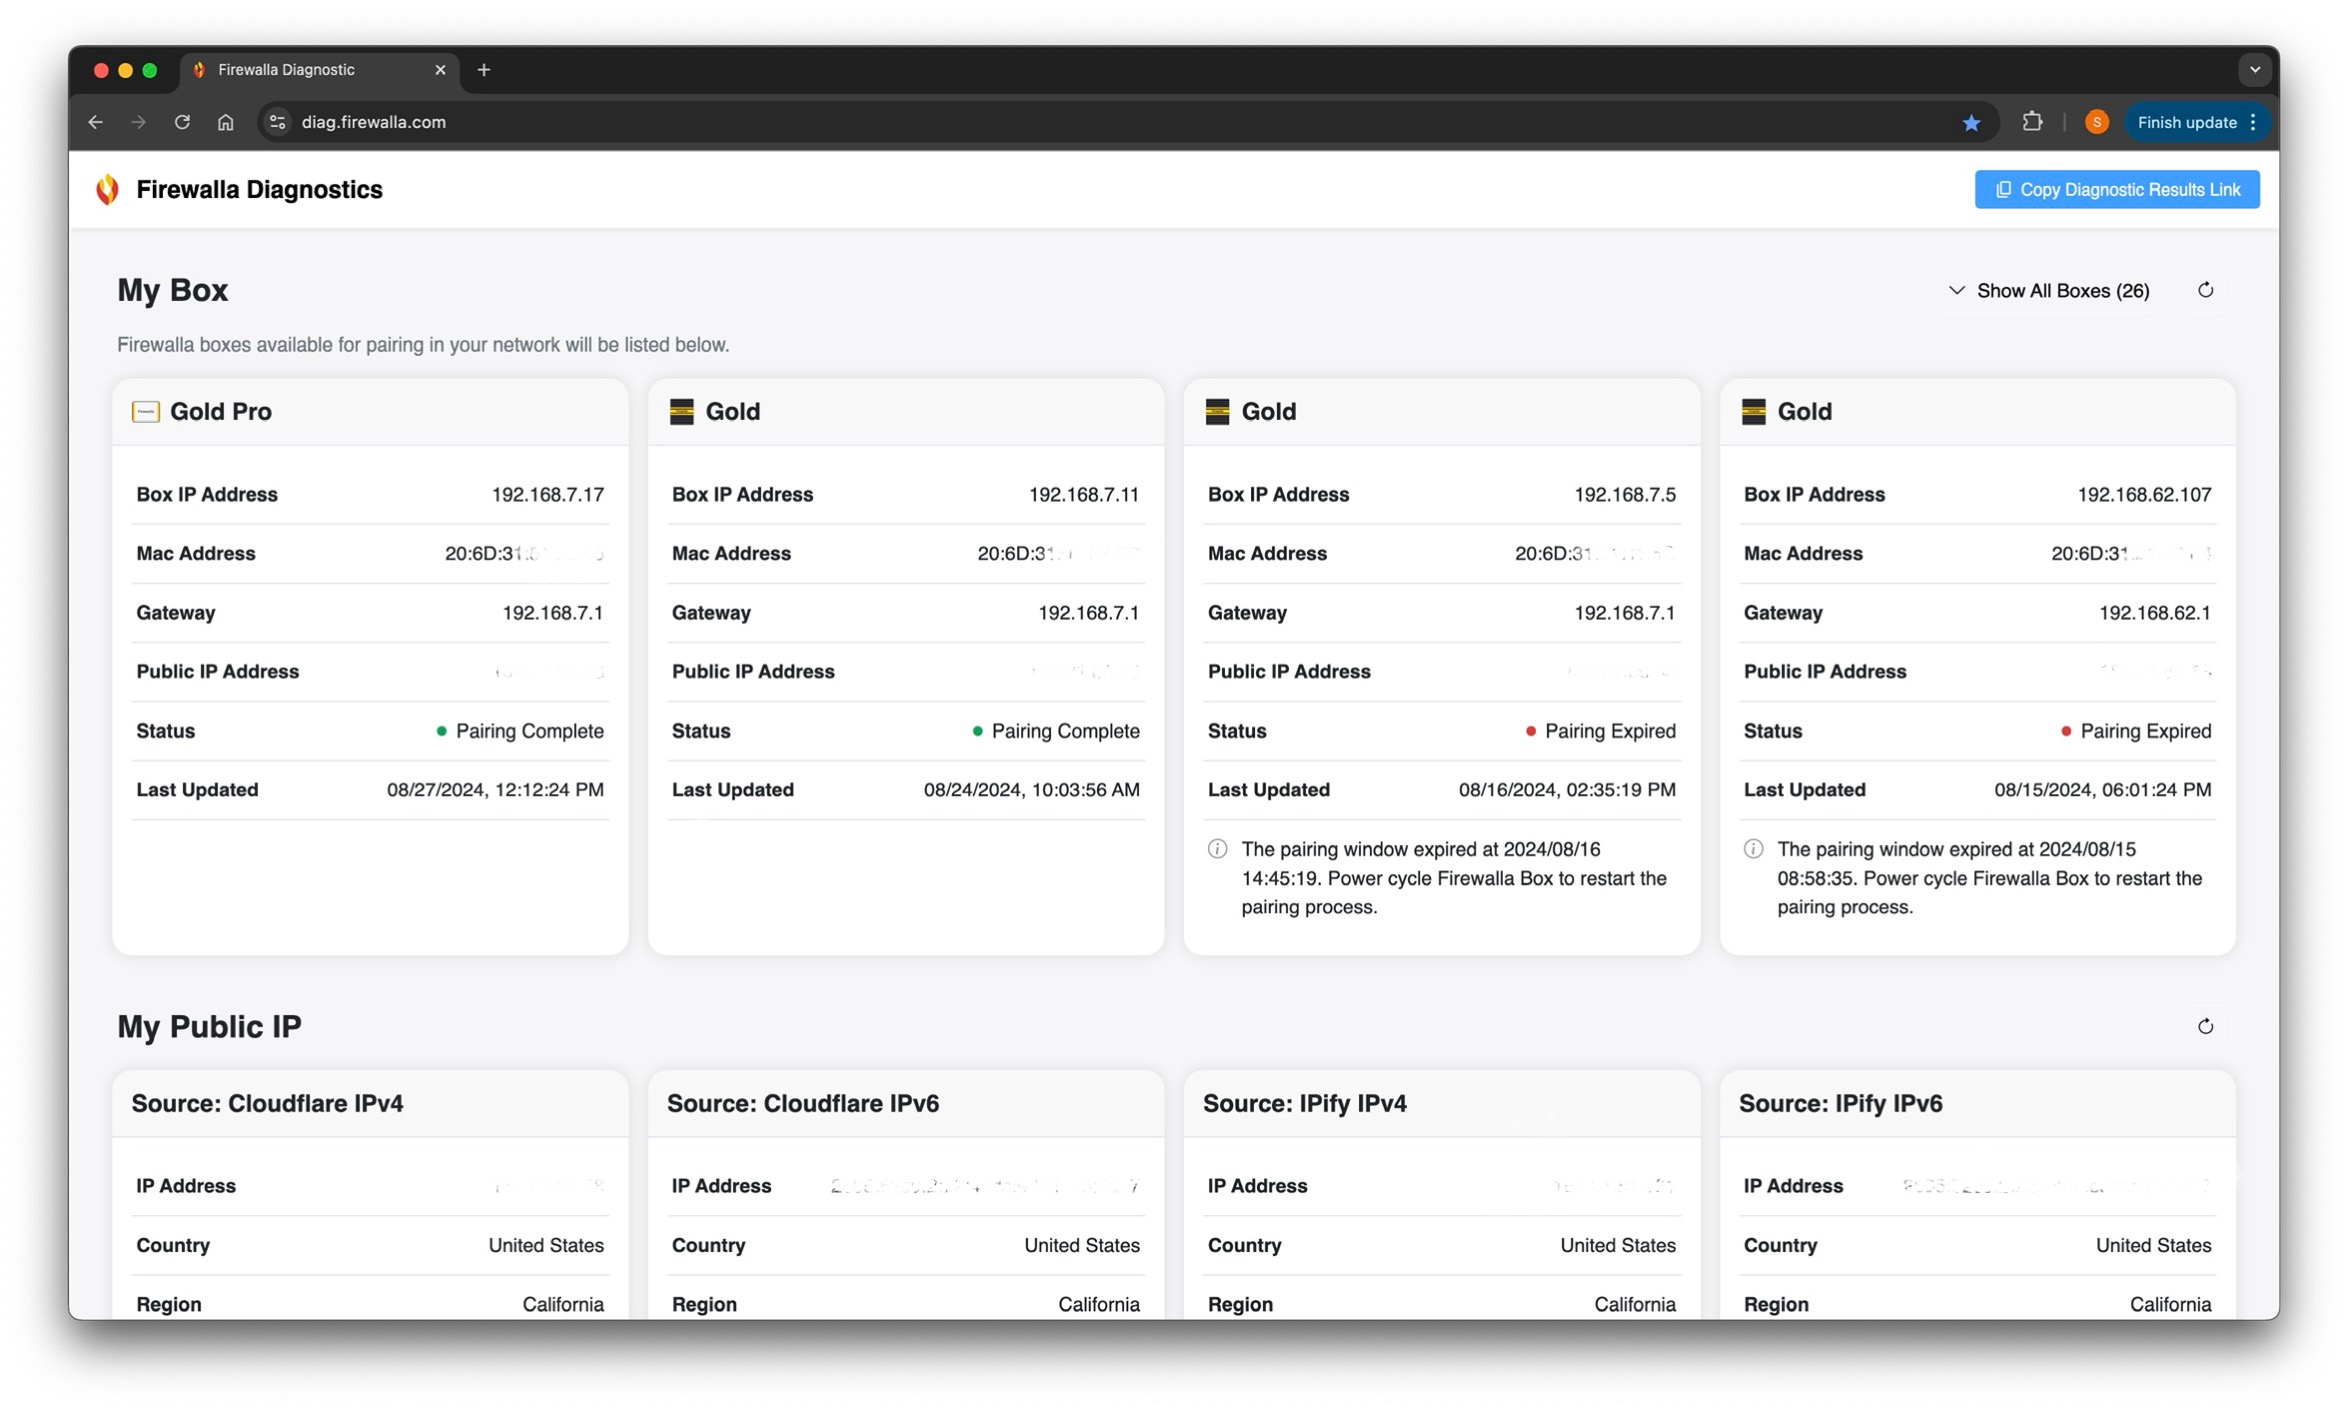Click the Gold icon for box 192.168.62.107
Viewport: 2347px width, 1410px height.
point(1752,411)
